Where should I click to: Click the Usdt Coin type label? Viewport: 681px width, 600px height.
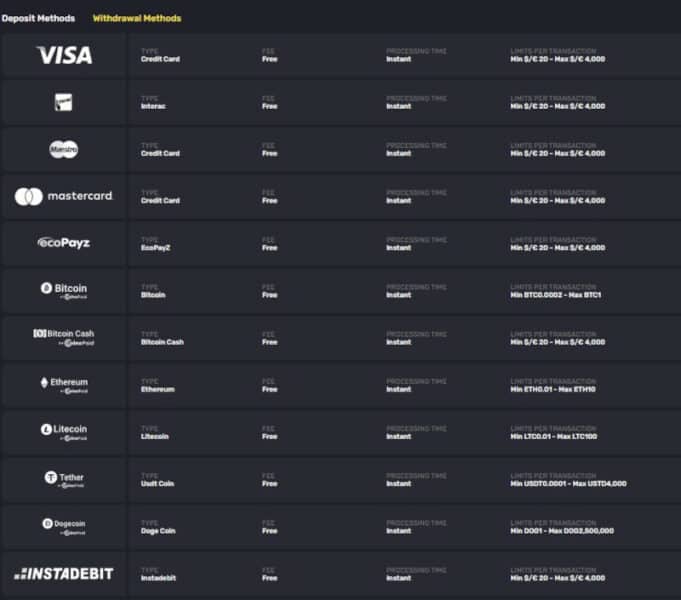(x=157, y=484)
